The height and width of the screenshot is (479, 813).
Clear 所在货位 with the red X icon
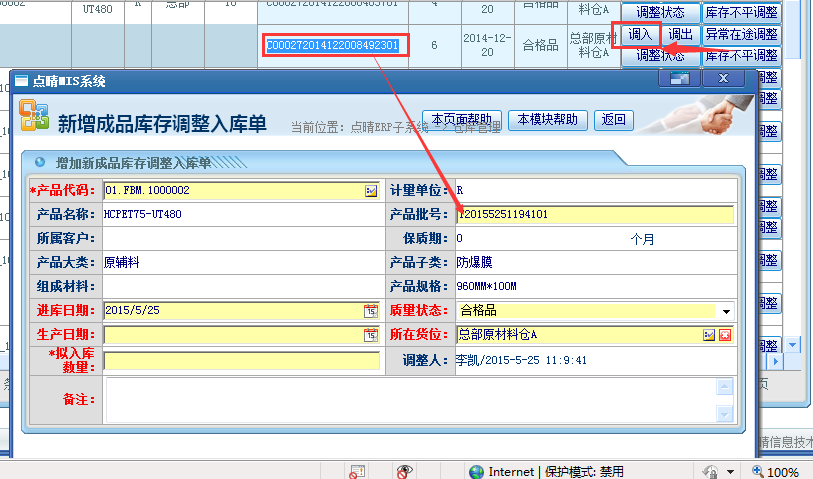point(725,335)
